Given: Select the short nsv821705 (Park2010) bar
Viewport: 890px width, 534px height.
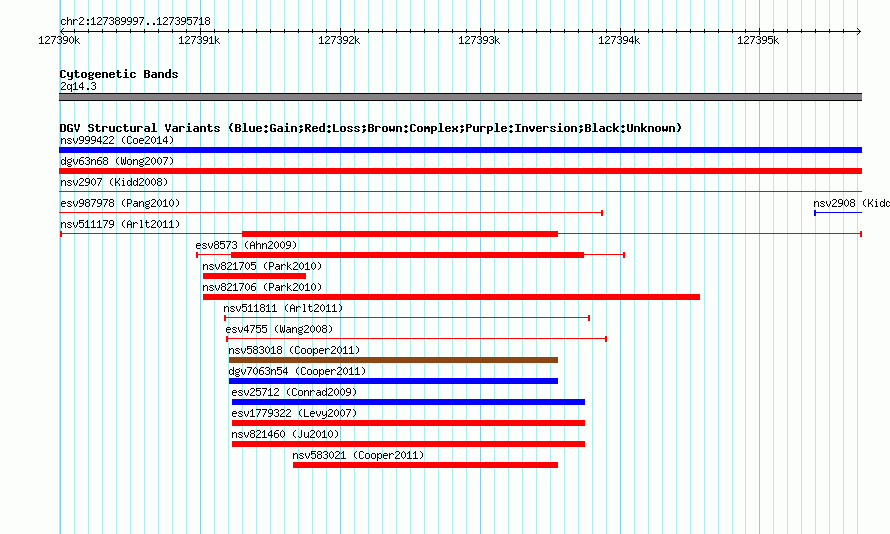Looking at the screenshot, I should tap(254, 276).
